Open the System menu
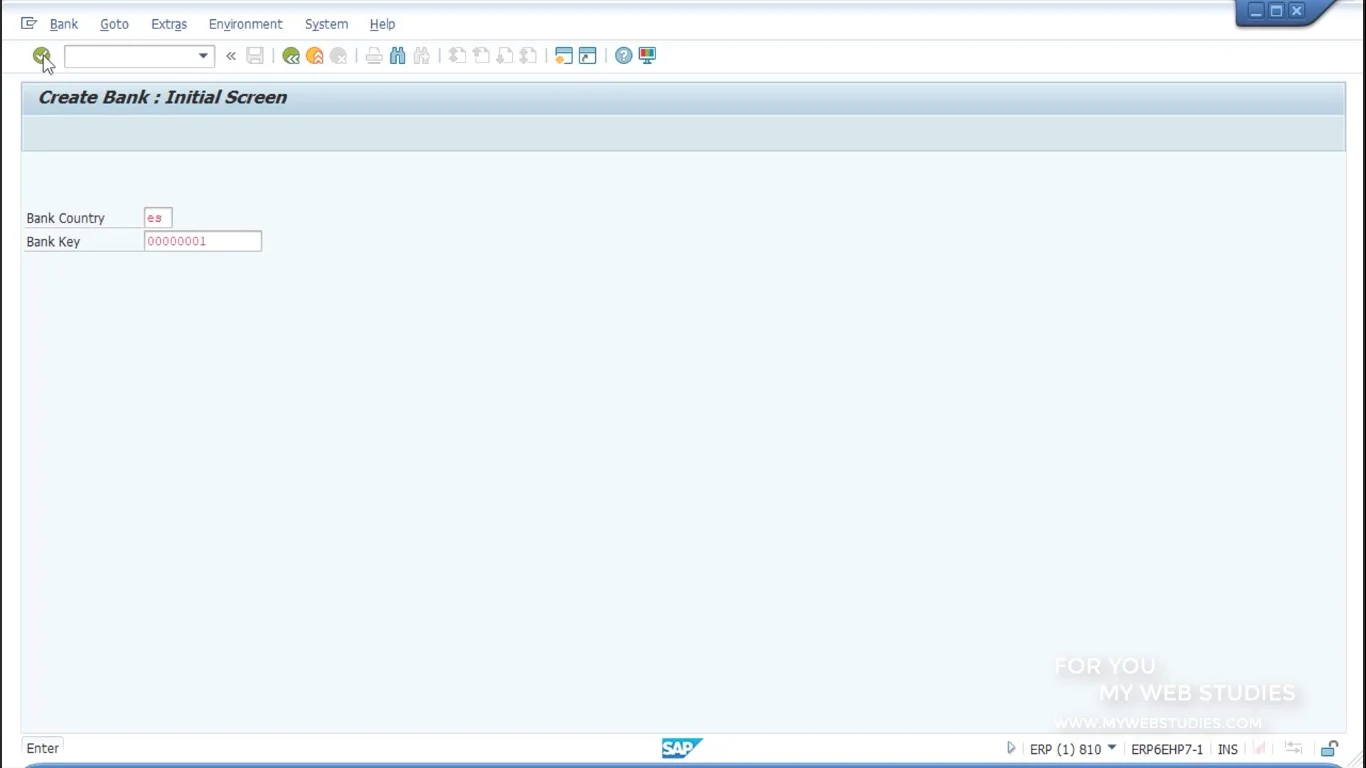This screenshot has width=1366, height=768. pyautogui.click(x=326, y=24)
